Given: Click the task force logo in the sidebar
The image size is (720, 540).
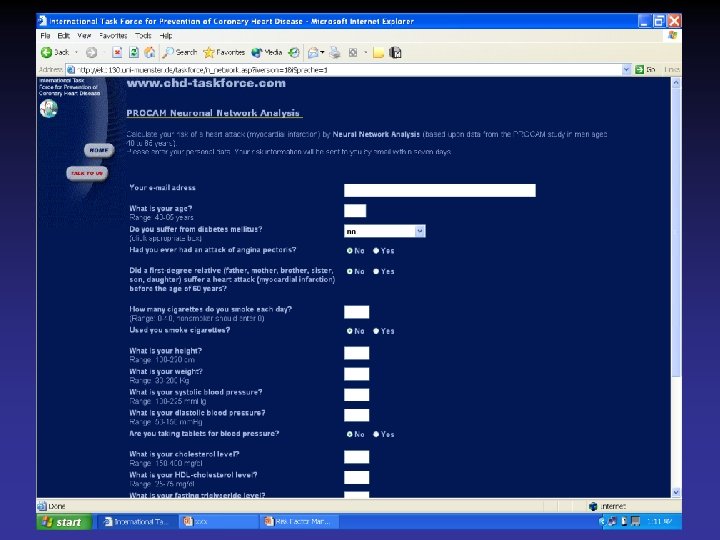Looking at the screenshot, I should 48,109.
